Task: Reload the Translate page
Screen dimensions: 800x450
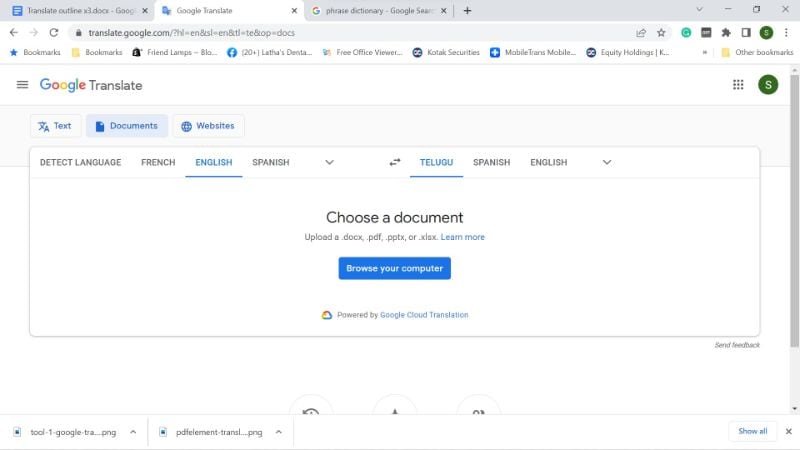Action: (x=54, y=33)
